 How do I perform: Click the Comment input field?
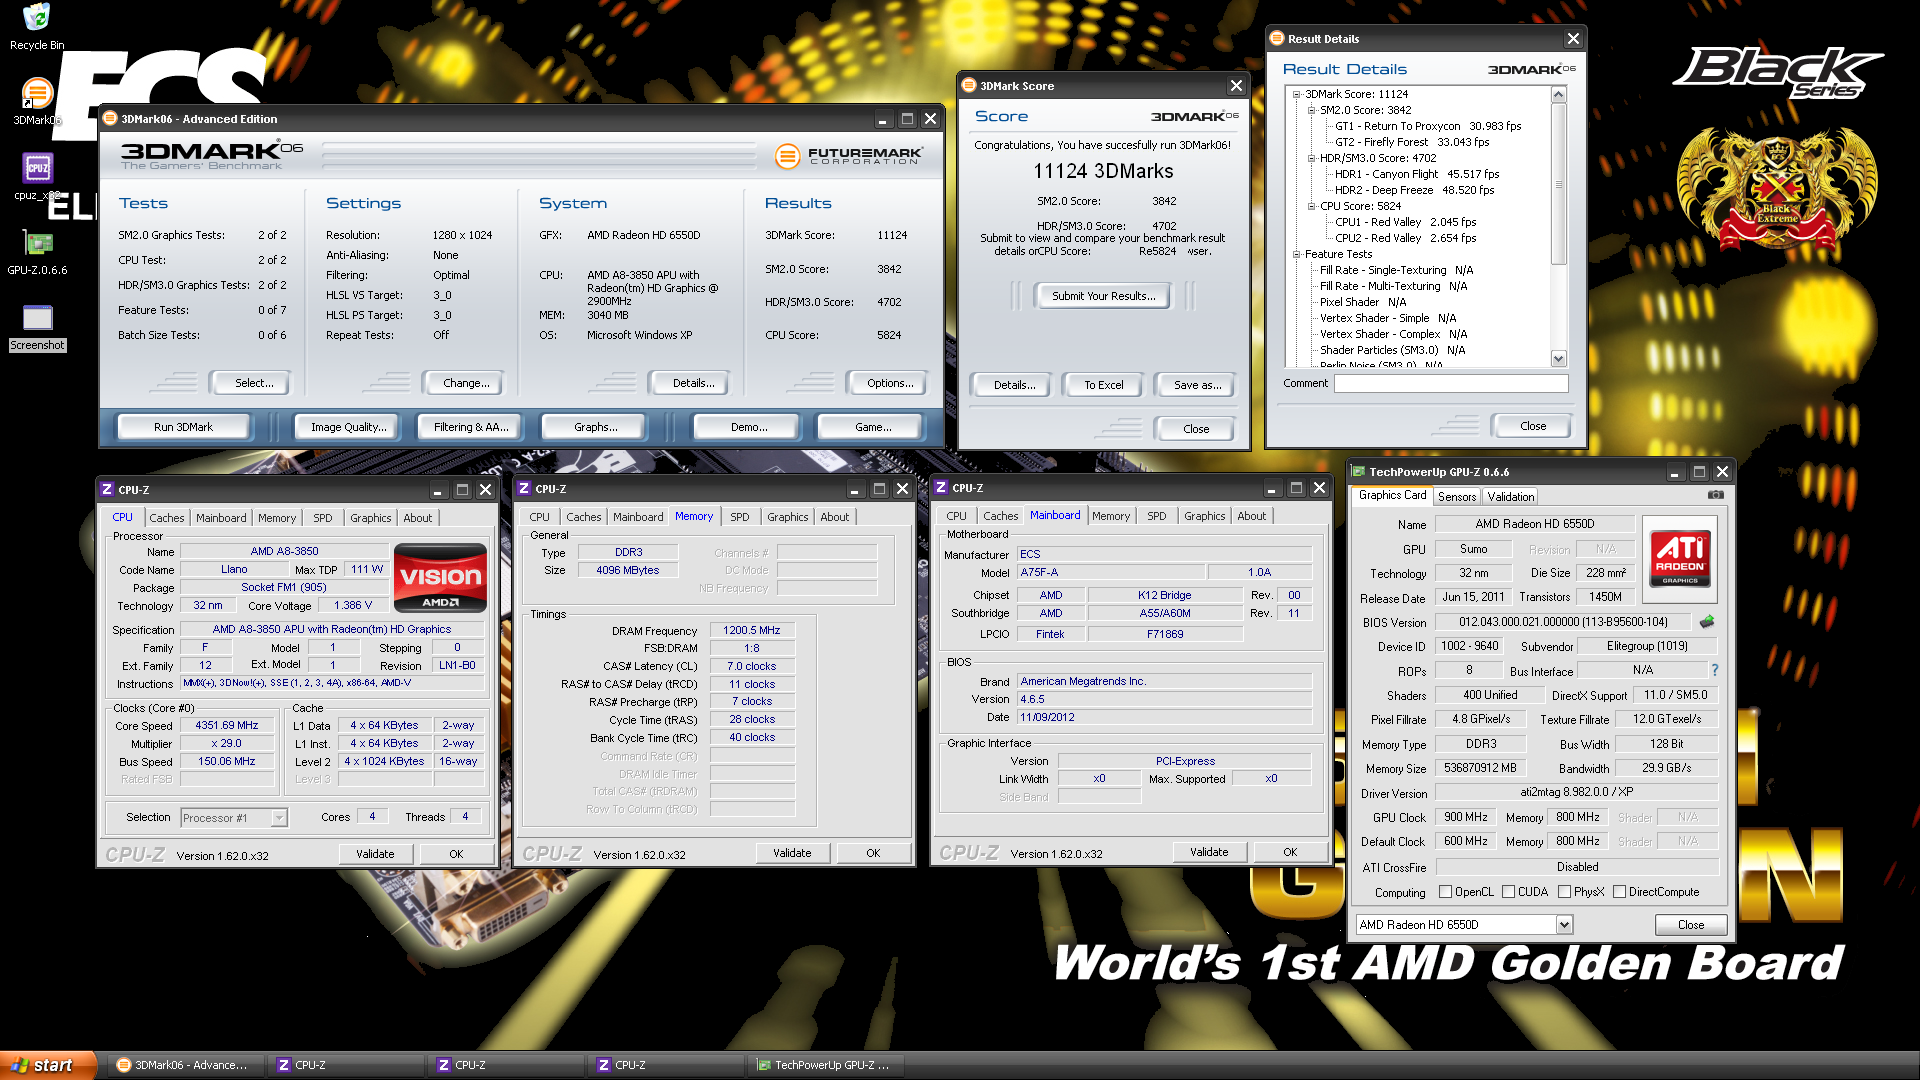(x=1451, y=383)
